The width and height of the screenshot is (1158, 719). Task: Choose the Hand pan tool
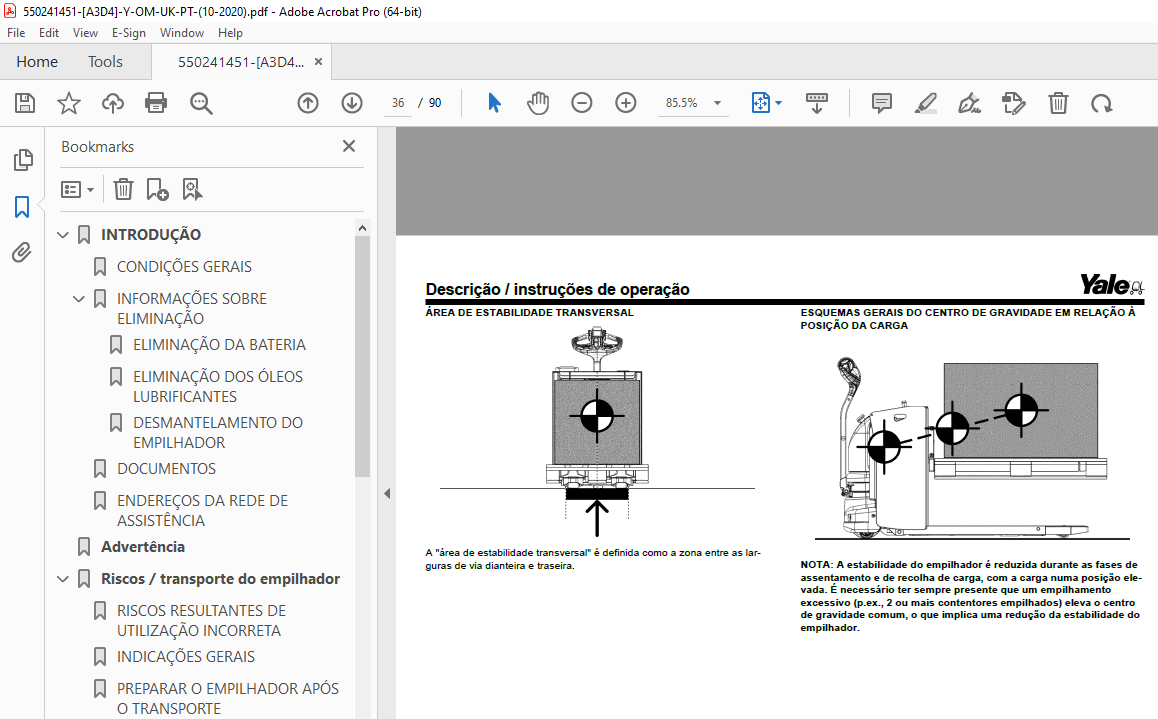[x=538, y=103]
